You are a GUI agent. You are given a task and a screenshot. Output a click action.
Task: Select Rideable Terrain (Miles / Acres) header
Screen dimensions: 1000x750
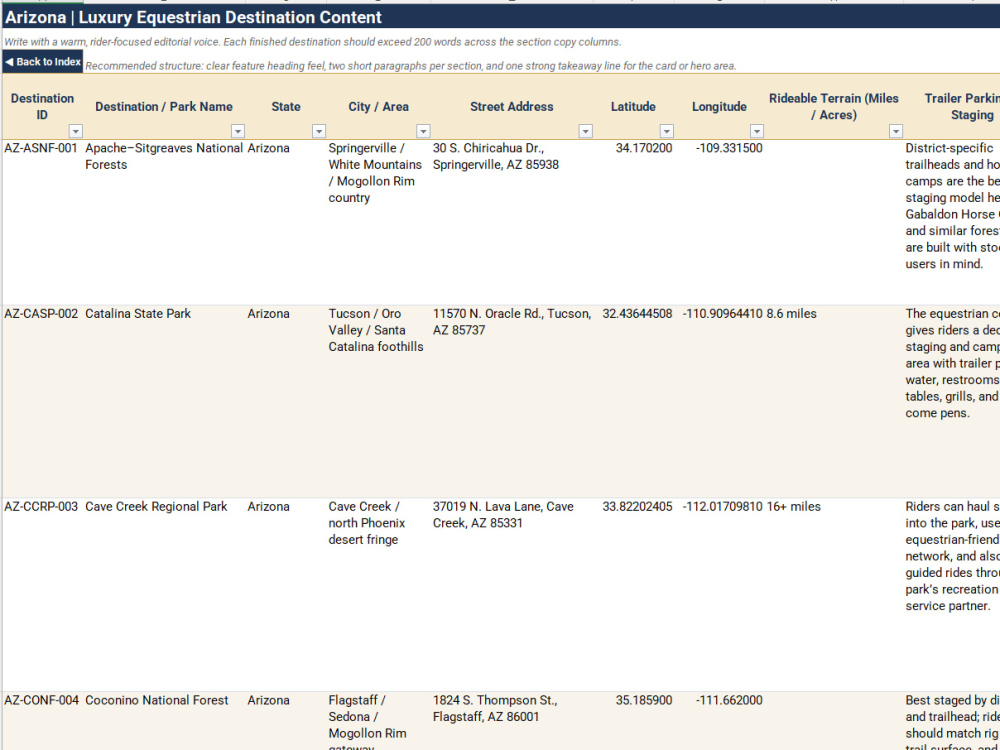pyautogui.click(x=834, y=107)
